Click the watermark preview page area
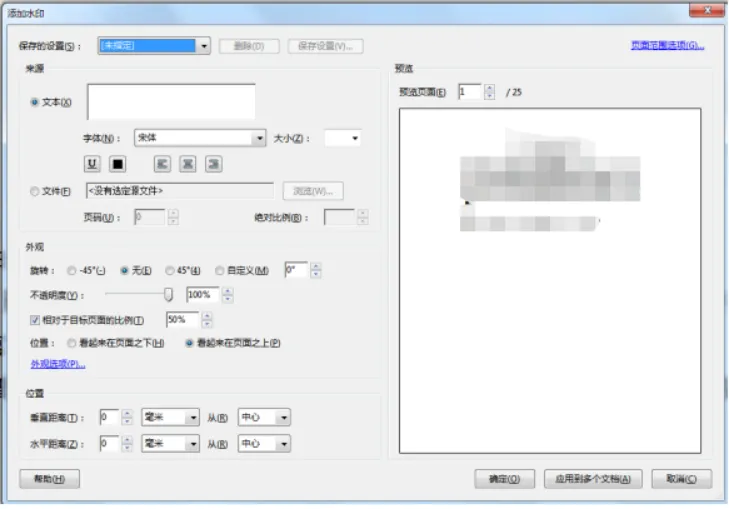 point(550,281)
